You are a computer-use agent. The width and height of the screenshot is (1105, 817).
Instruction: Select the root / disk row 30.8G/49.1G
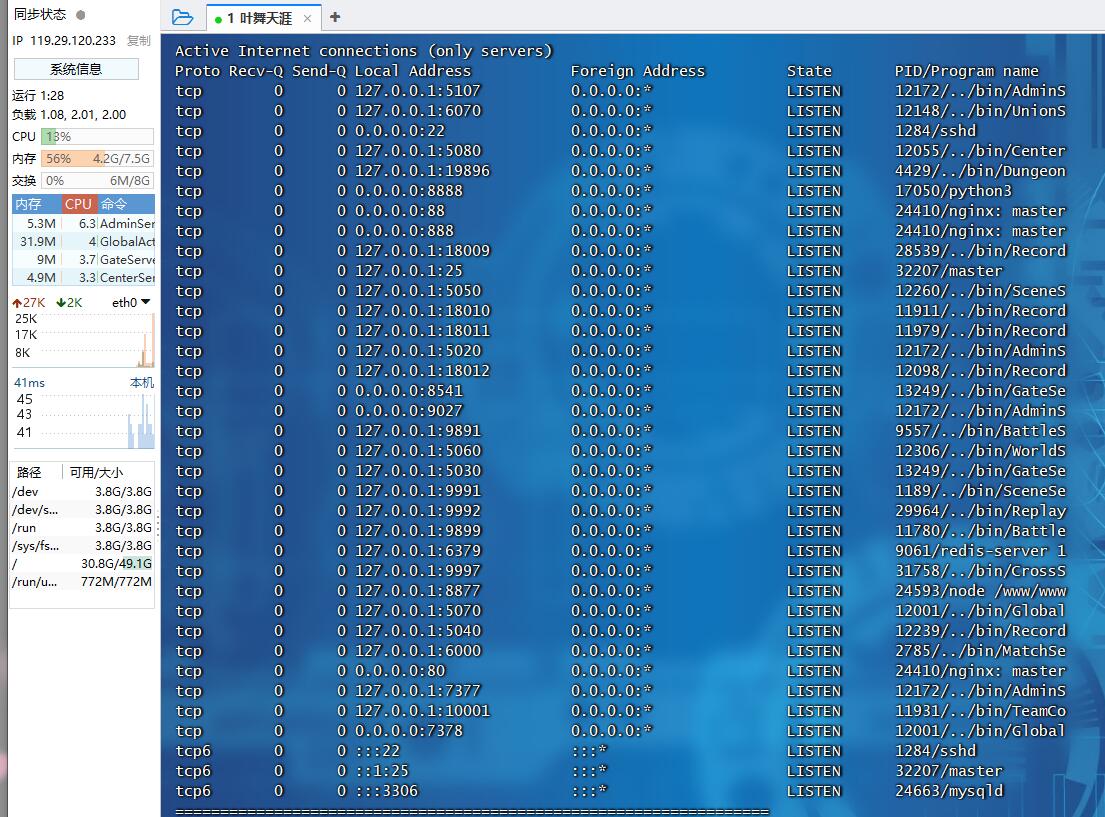pos(82,564)
